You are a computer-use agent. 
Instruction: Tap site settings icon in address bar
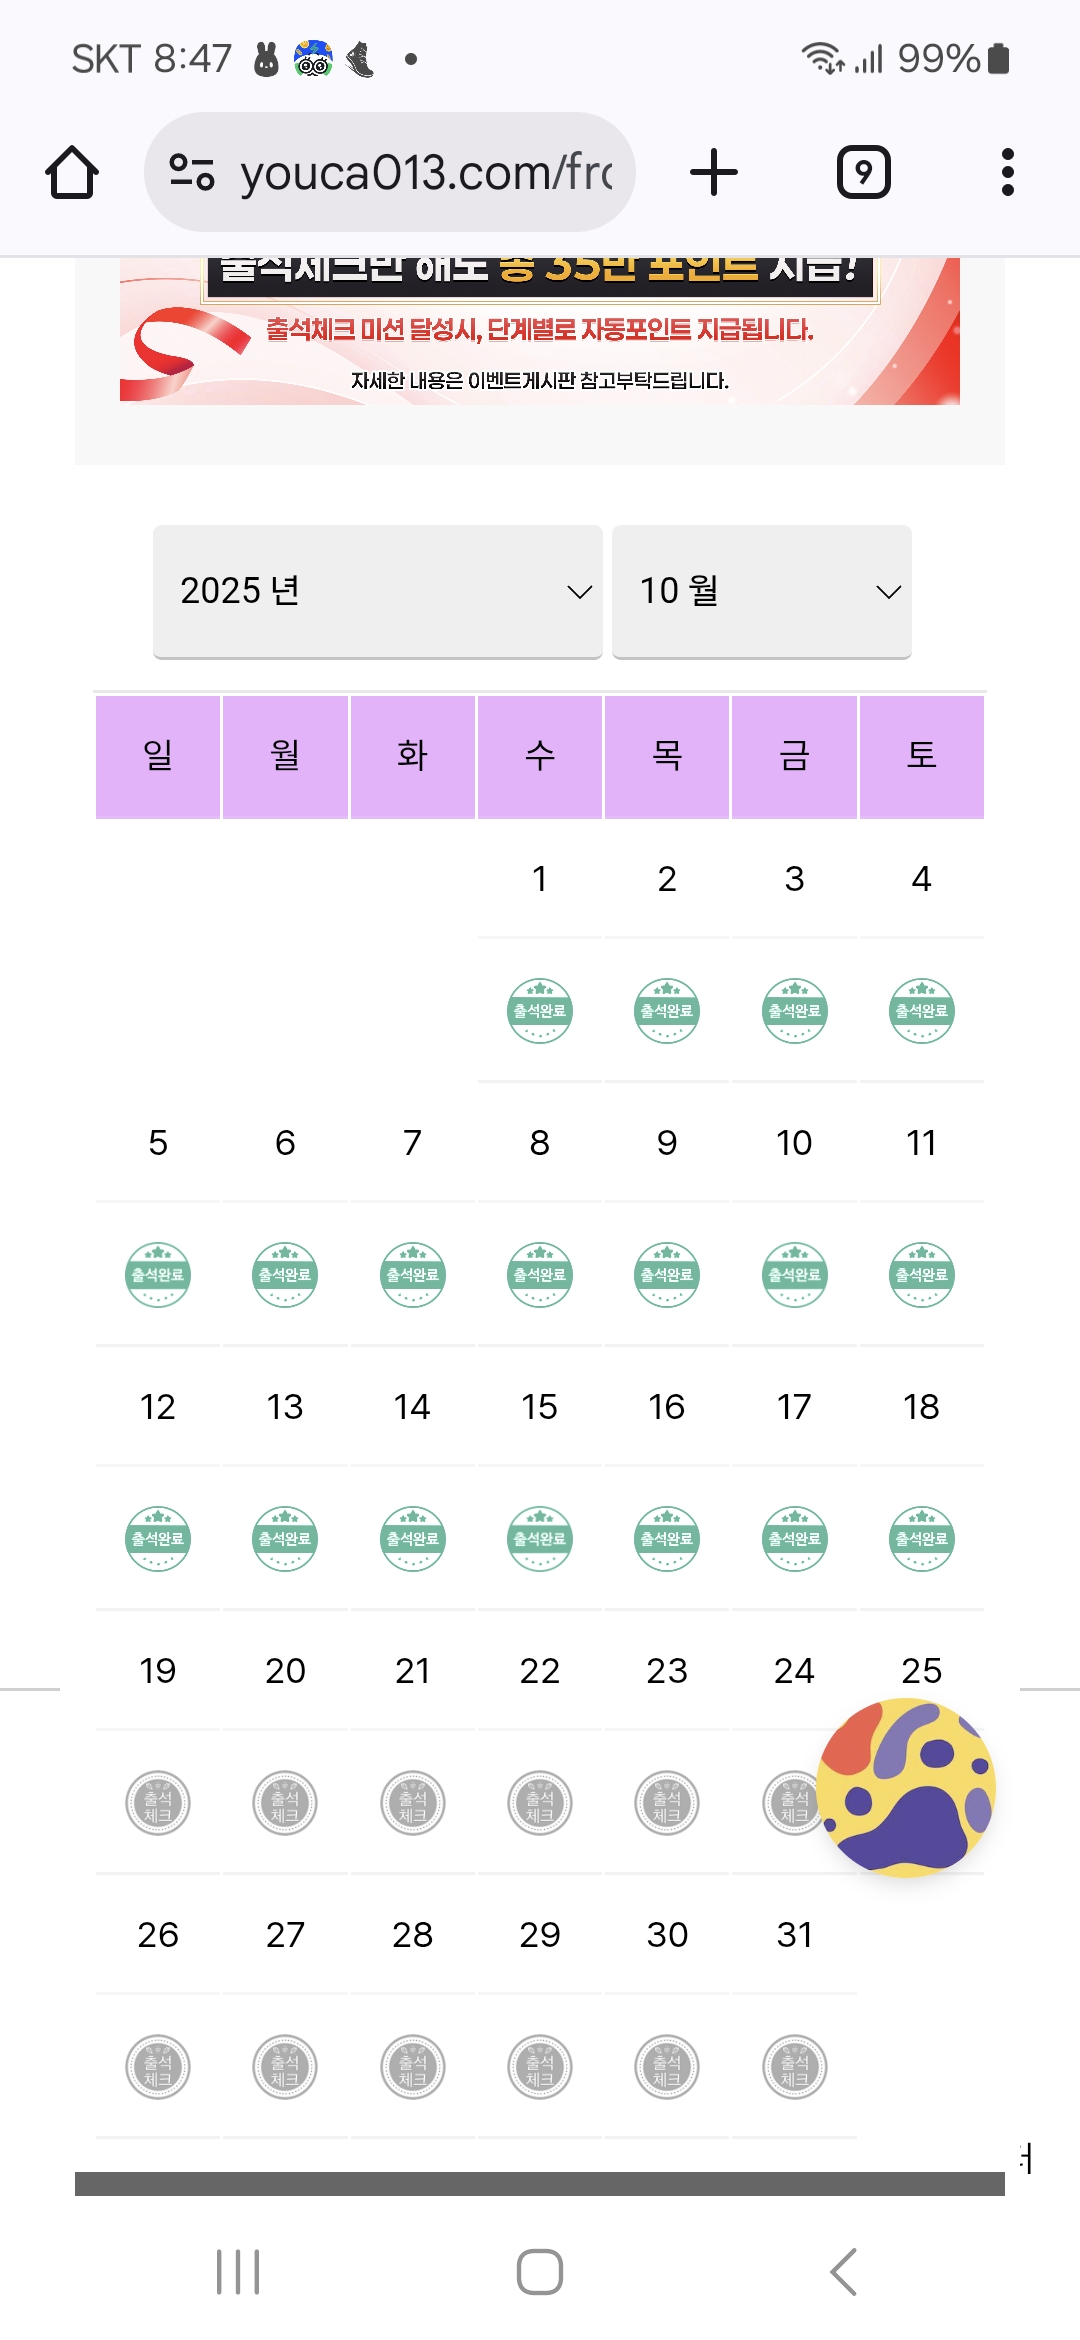click(191, 172)
